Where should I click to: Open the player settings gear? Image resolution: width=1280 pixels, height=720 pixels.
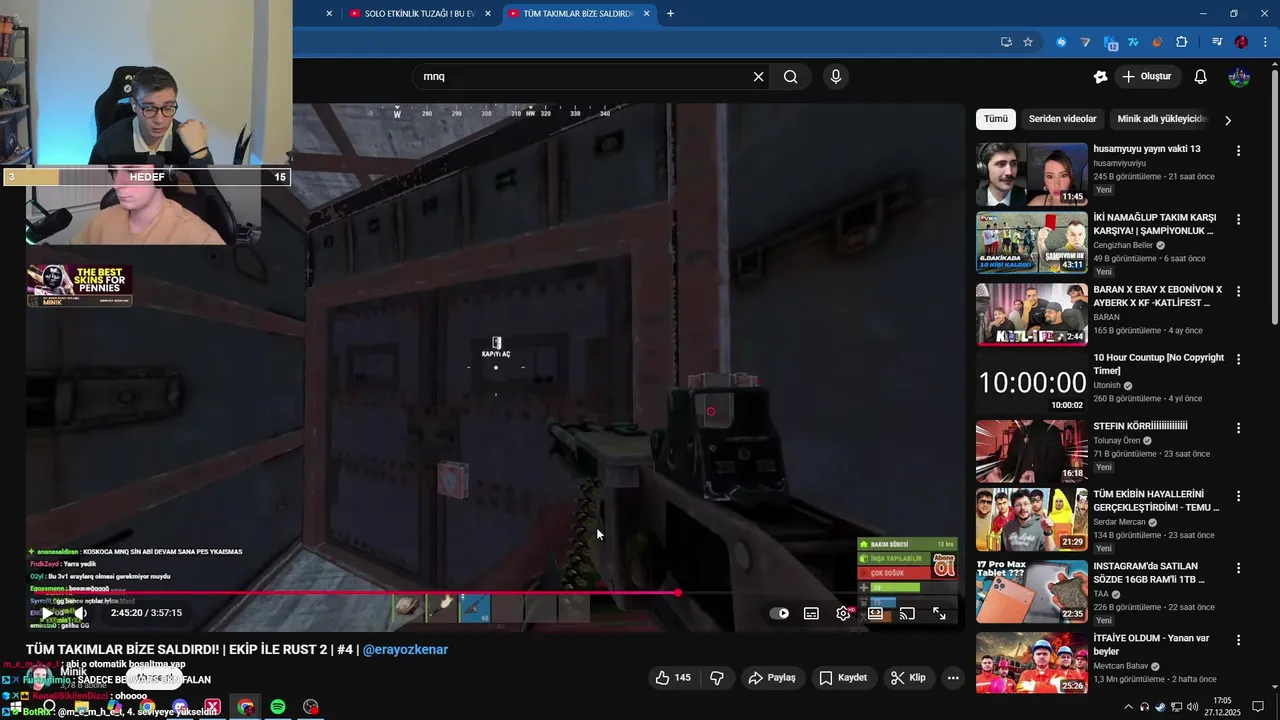[x=844, y=613]
